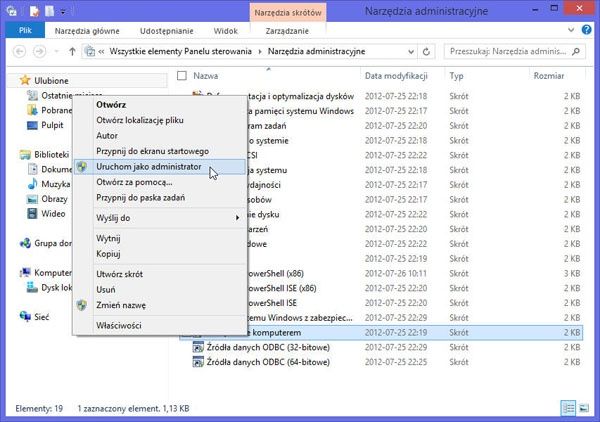Switch to Narzędzia główne ribbon tab
Screen dimensions: 600x422
pos(87,31)
